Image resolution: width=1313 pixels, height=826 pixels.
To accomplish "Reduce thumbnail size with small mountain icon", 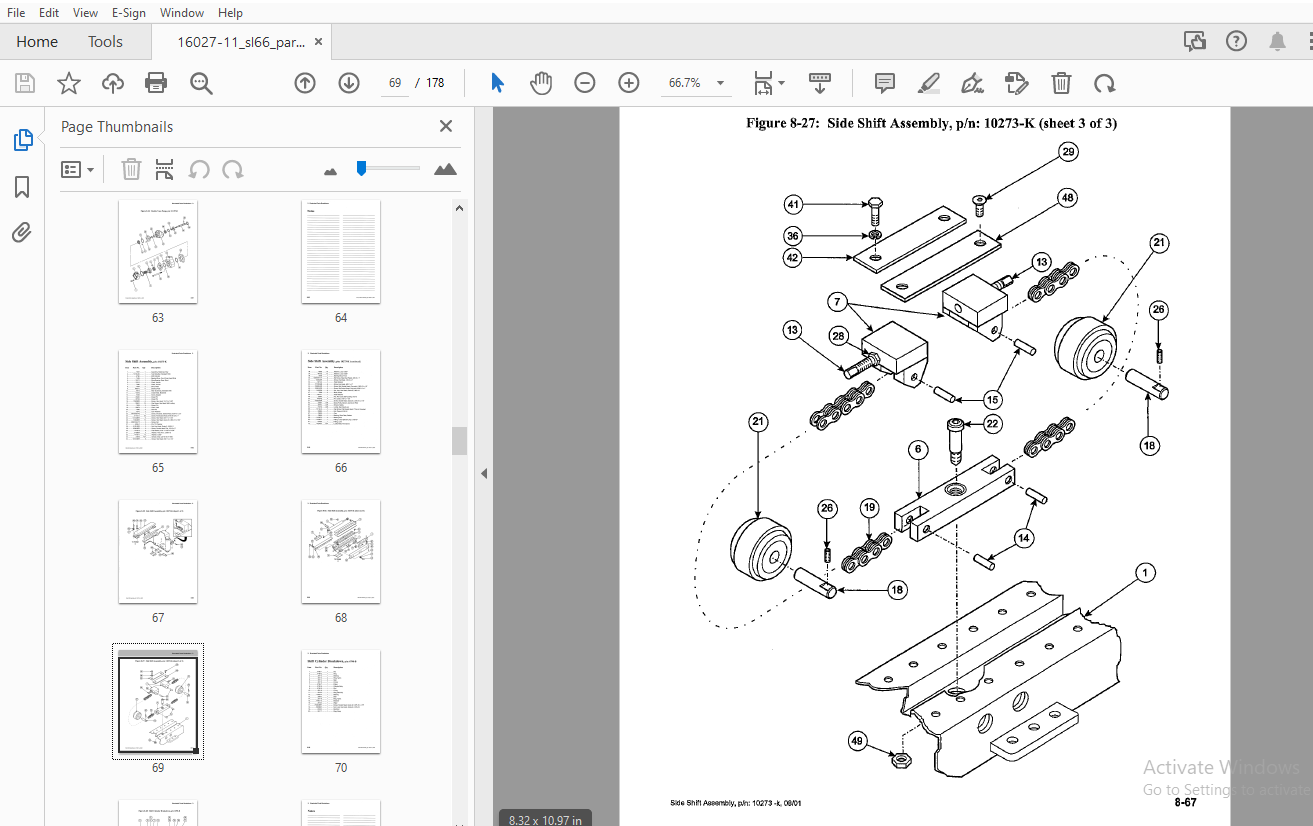I will (331, 171).
